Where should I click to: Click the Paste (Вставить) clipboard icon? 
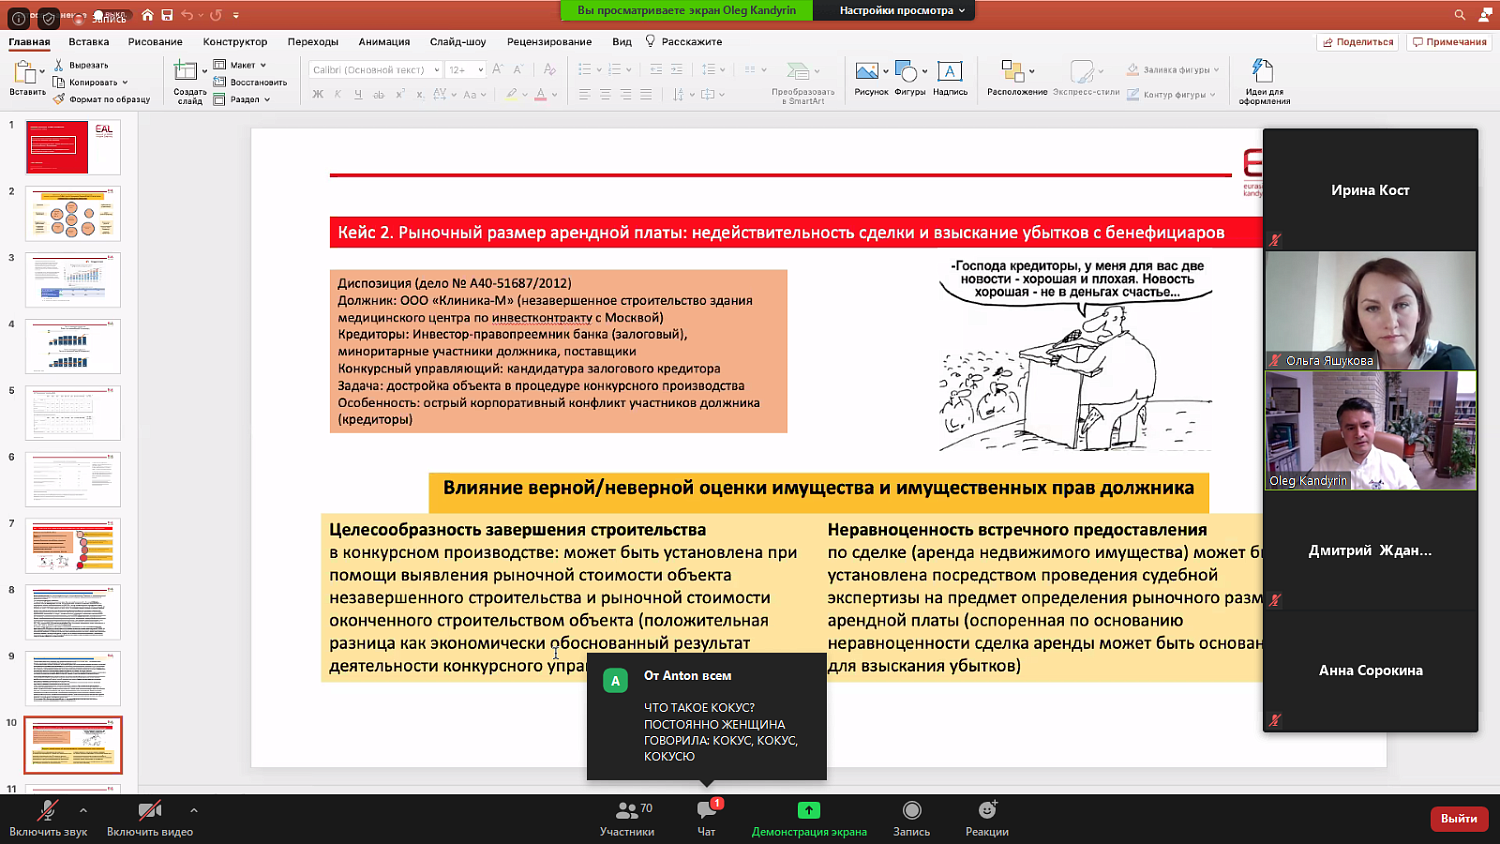pyautogui.click(x=24, y=72)
